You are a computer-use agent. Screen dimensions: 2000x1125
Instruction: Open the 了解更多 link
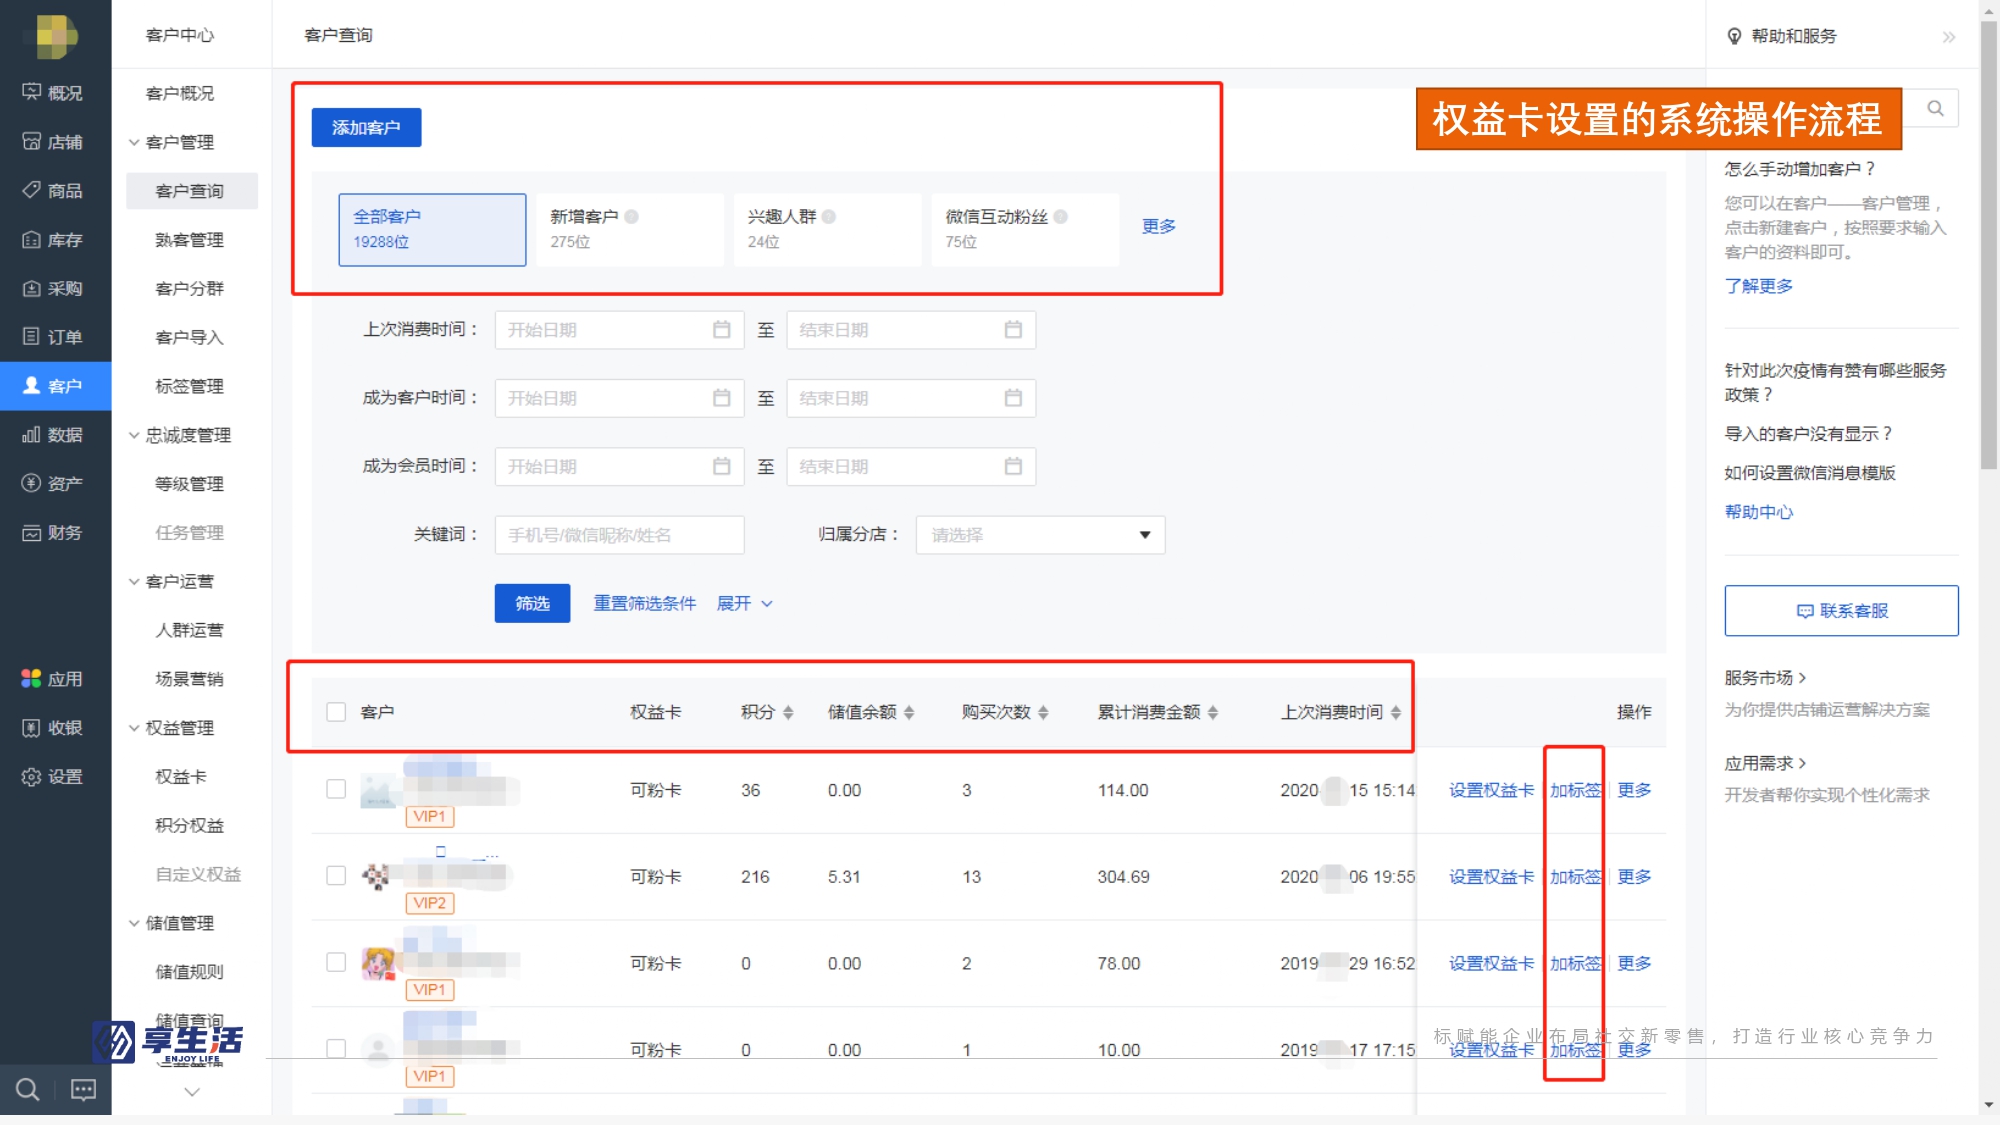point(1758,286)
